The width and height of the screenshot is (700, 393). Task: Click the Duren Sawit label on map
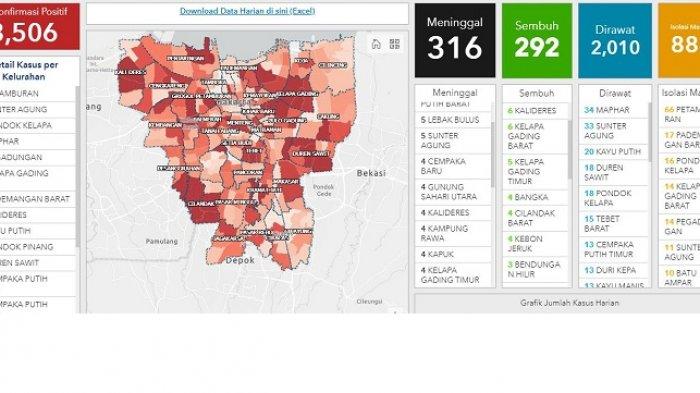pyautogui.click(x=311, y=154)
